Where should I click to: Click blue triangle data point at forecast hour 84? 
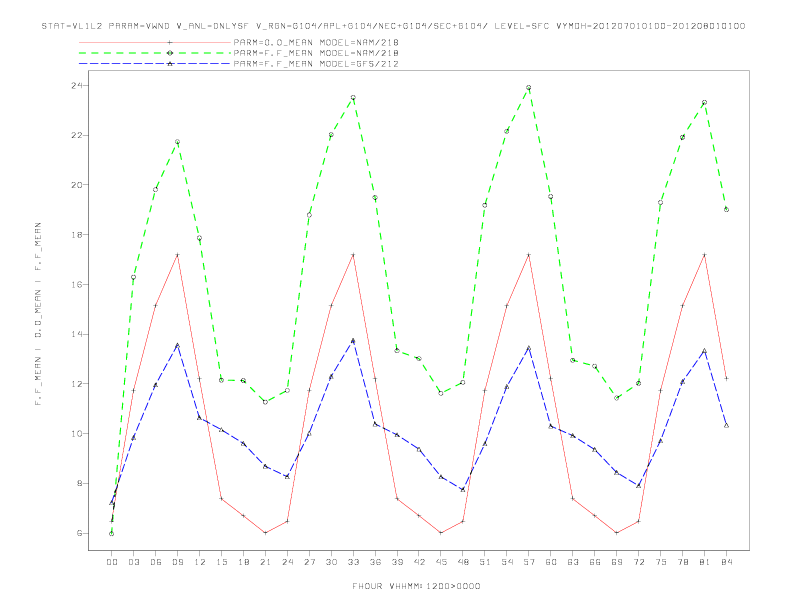click(x=726, y=425)
